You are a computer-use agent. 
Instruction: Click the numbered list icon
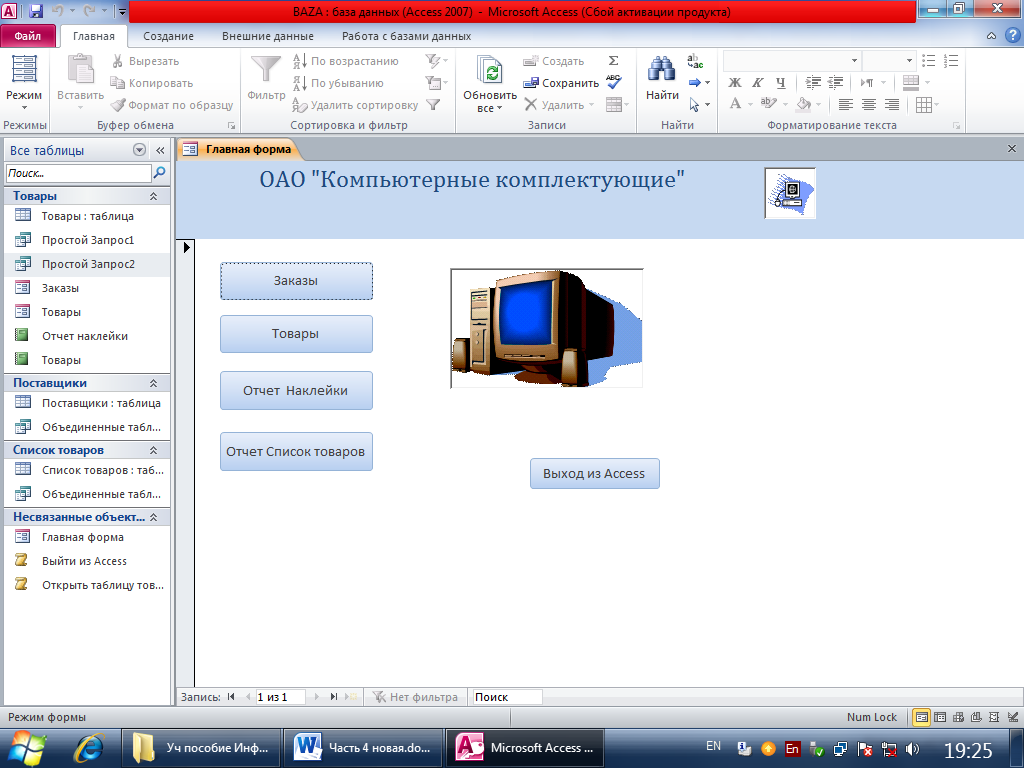click(951, 61)
